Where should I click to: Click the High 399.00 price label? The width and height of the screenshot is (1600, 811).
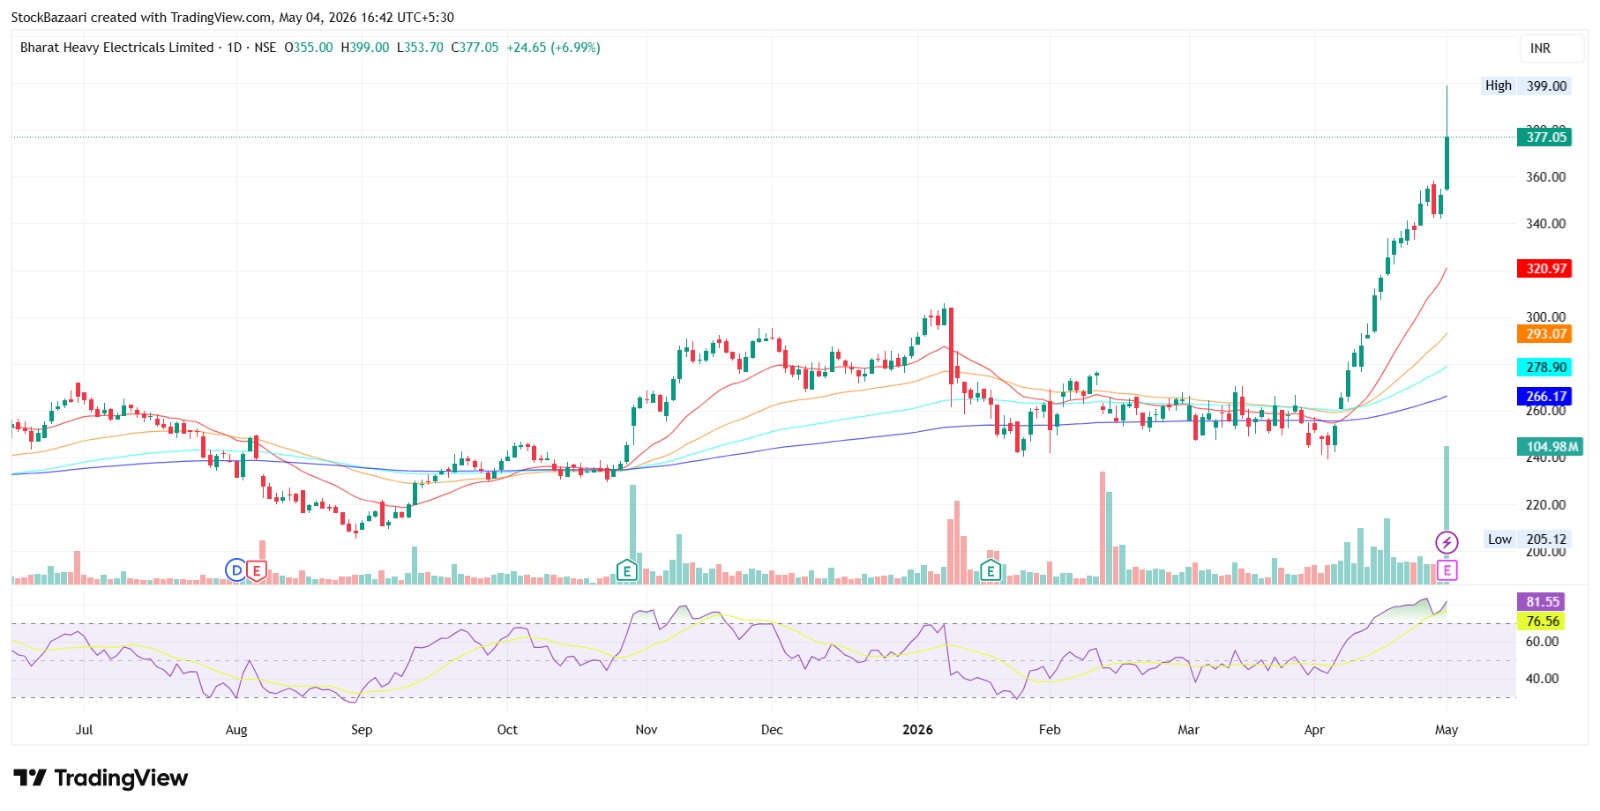click(1526, 86)
